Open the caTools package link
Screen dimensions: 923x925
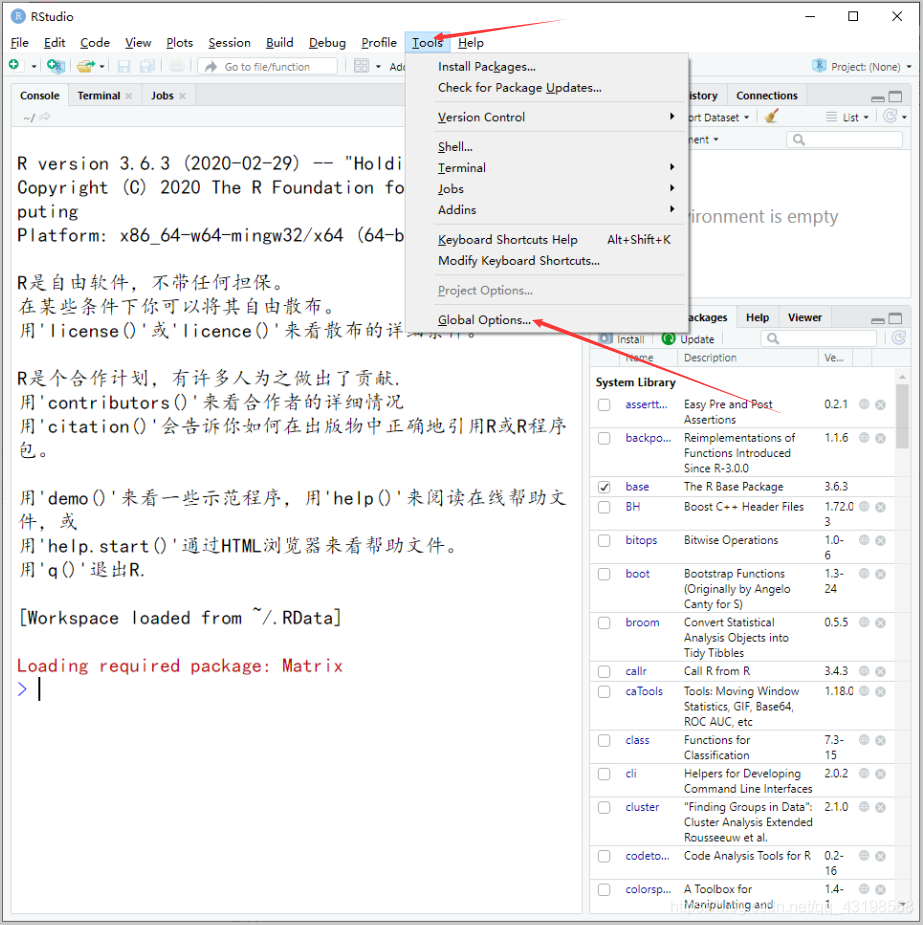coord(644,691)
